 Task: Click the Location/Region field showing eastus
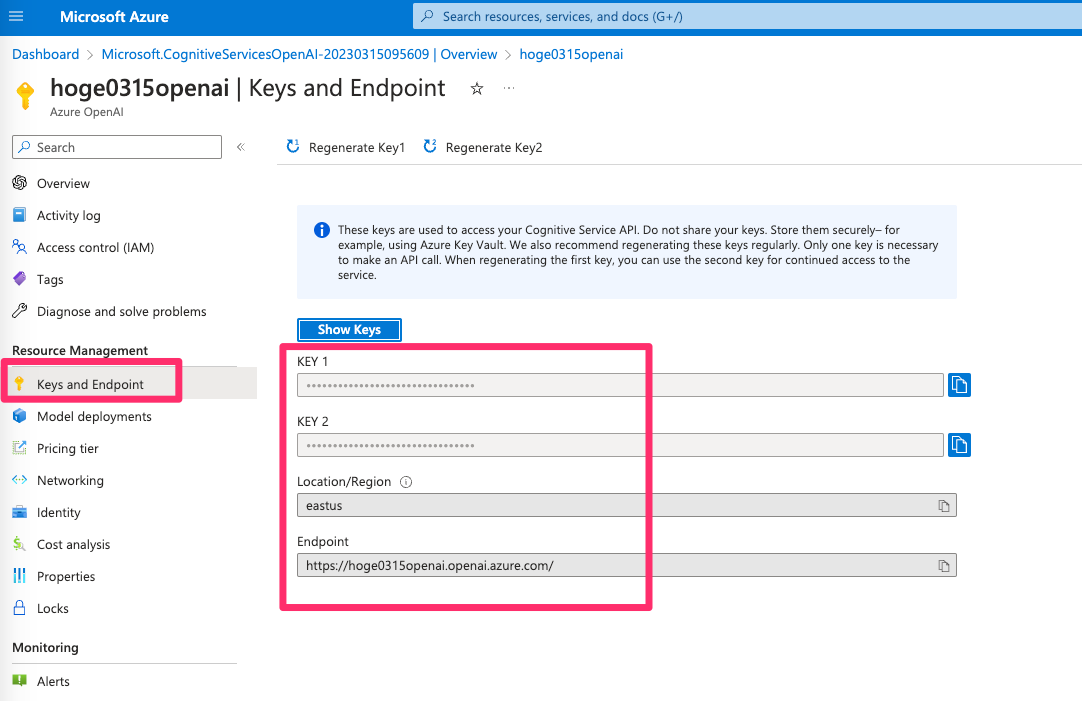tap(627, 505)
